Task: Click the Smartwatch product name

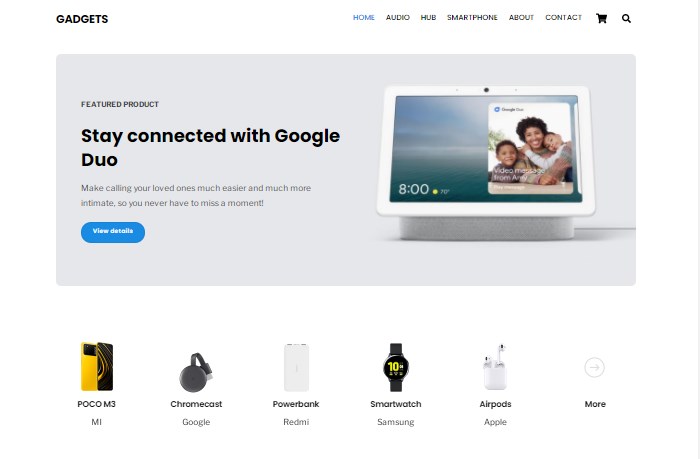Action: click(x=396, y=404)
